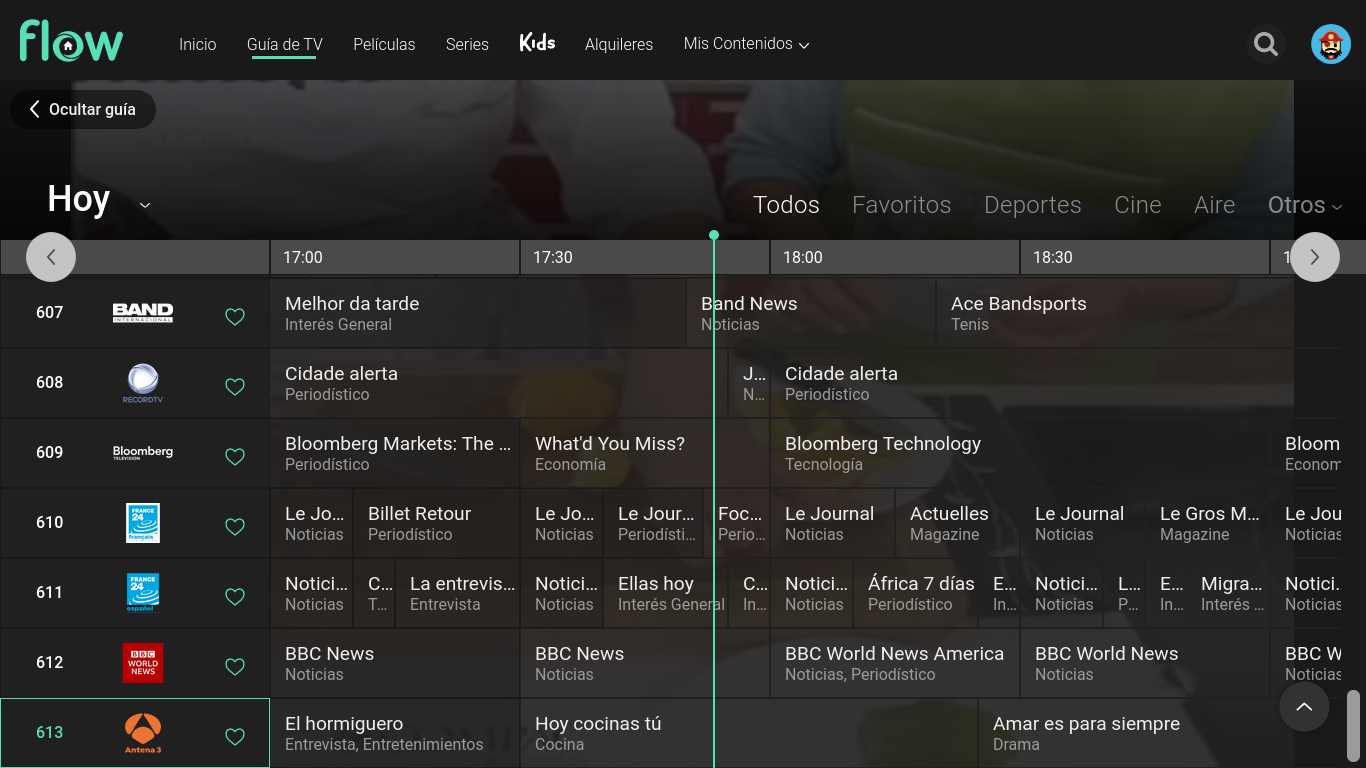Open the search magnifier icon
The width and height of the screenshot is (1366, 768).
click(1266, 44)
